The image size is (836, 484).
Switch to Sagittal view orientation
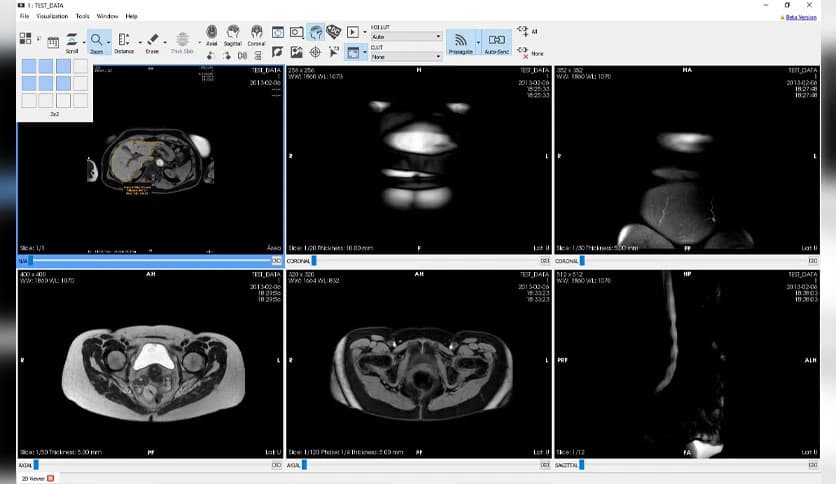coord(232,35)
